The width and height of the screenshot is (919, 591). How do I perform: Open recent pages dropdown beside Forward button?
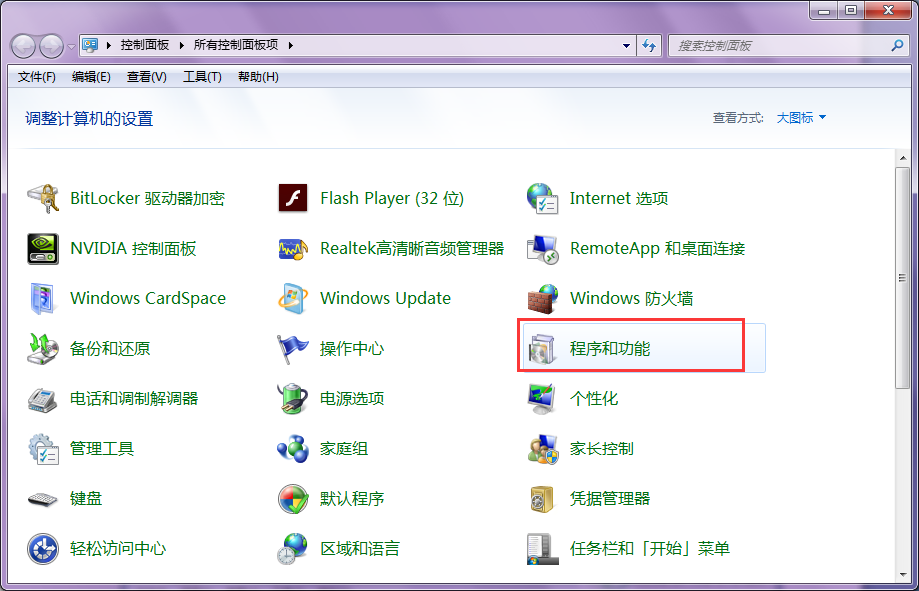pos(71,46)
